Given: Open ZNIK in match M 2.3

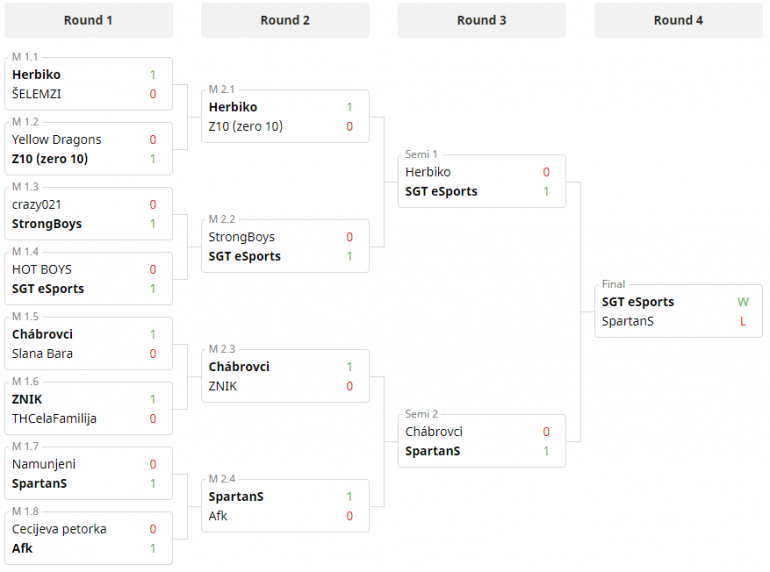Looking at the screenshot, I should click(224, 387).
